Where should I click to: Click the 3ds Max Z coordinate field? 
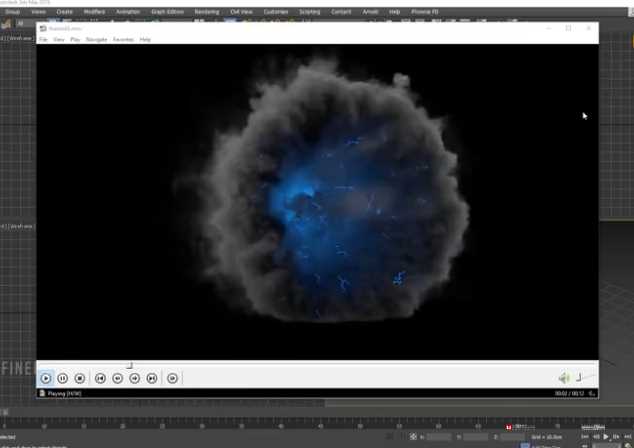pyautogui.click(x=512, y=437)
